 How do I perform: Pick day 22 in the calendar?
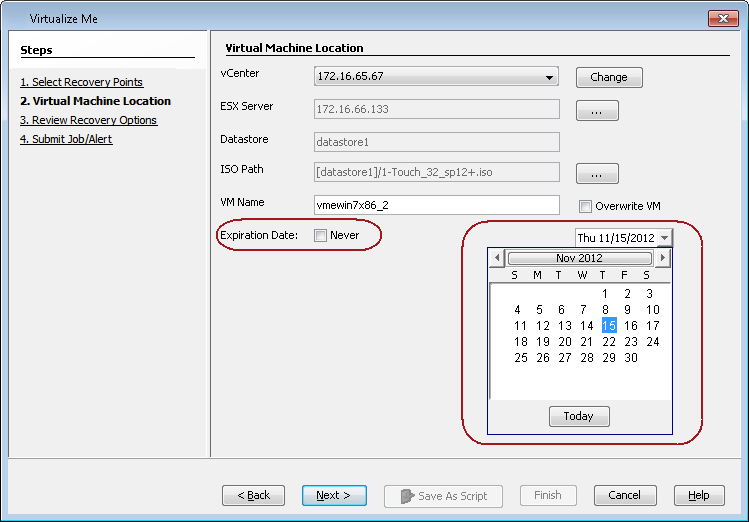click(x=608, y=342)
